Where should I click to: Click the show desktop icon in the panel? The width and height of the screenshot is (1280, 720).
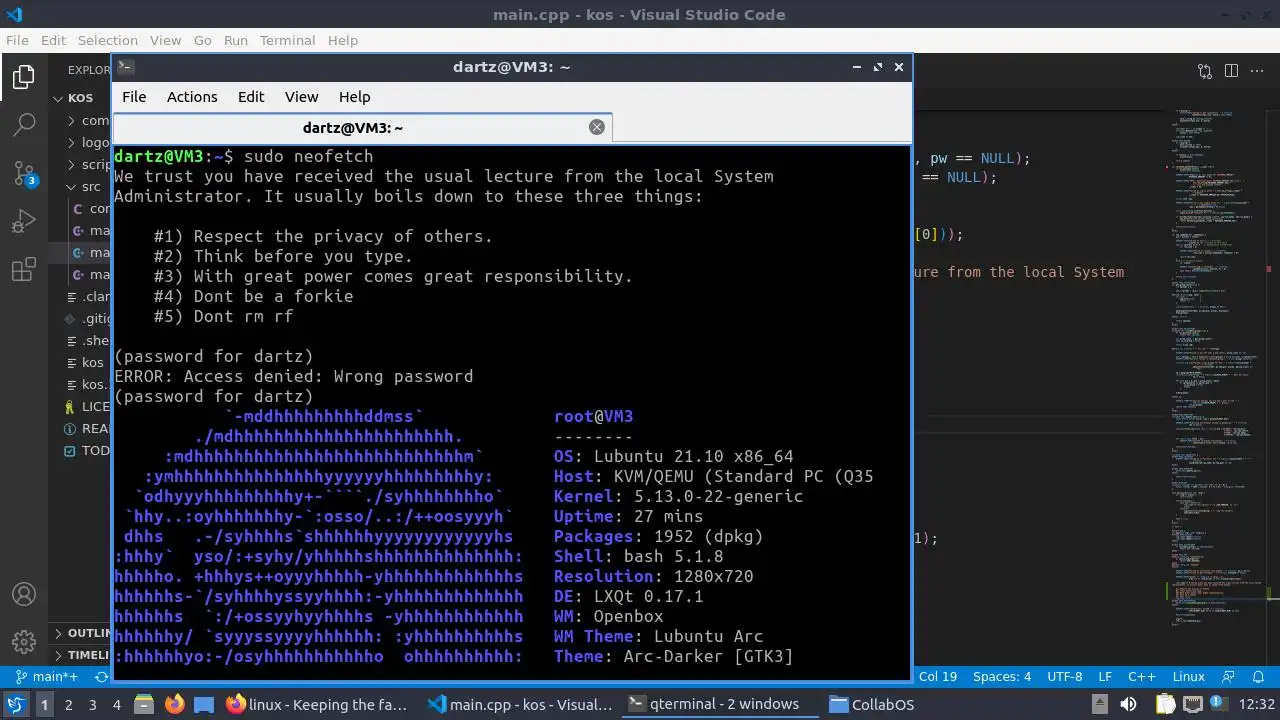[x=204, y=704]
